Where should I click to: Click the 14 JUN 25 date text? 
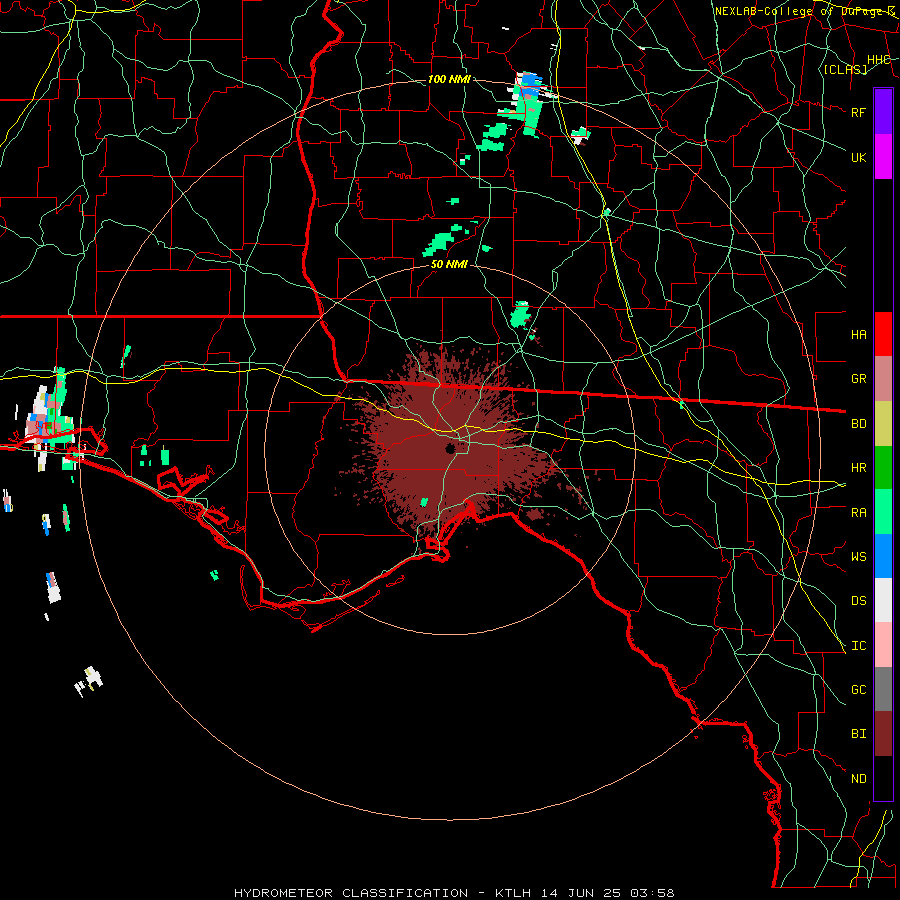581,893
